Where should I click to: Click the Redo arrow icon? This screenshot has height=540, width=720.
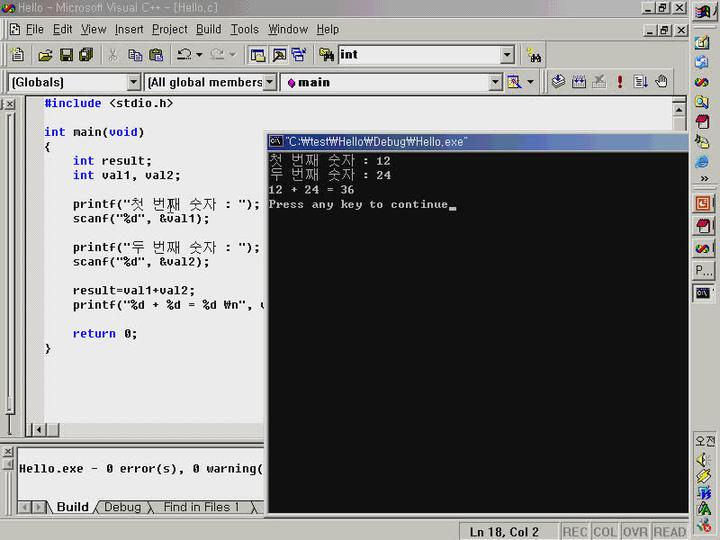(217, 55)
